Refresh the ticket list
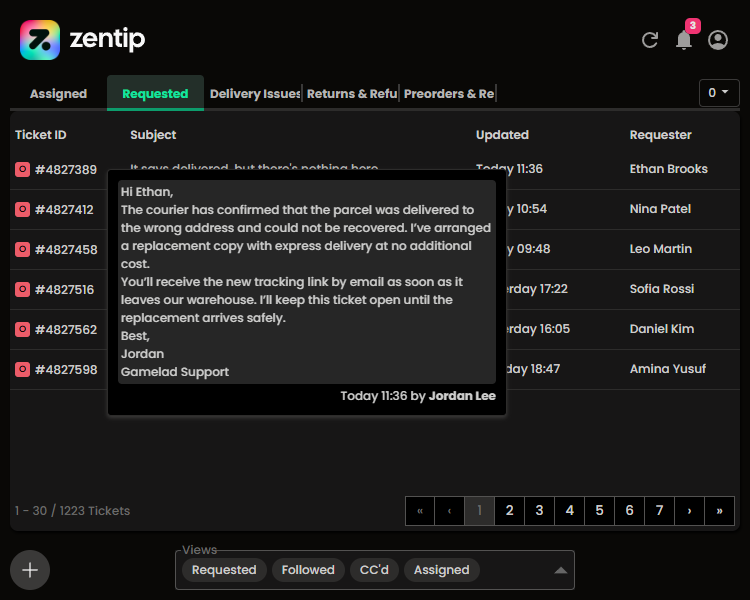Screen dimensions: 750x600 (x=650, y=40)
